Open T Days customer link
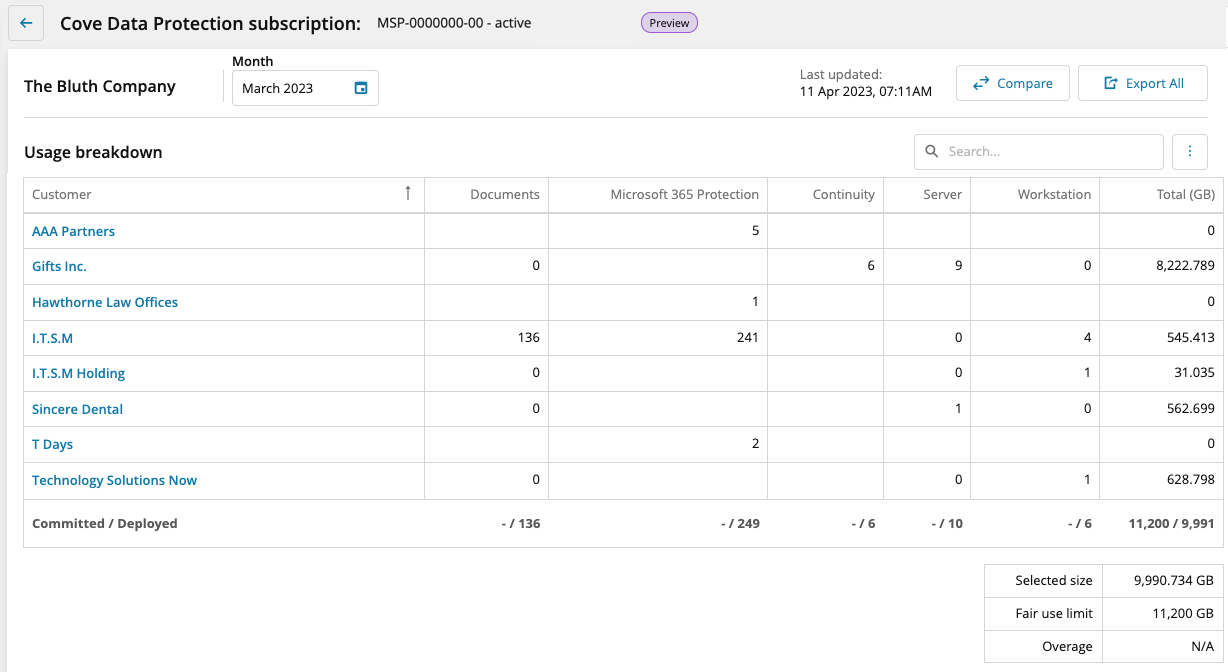1228x672 pixels. point(52,444)
